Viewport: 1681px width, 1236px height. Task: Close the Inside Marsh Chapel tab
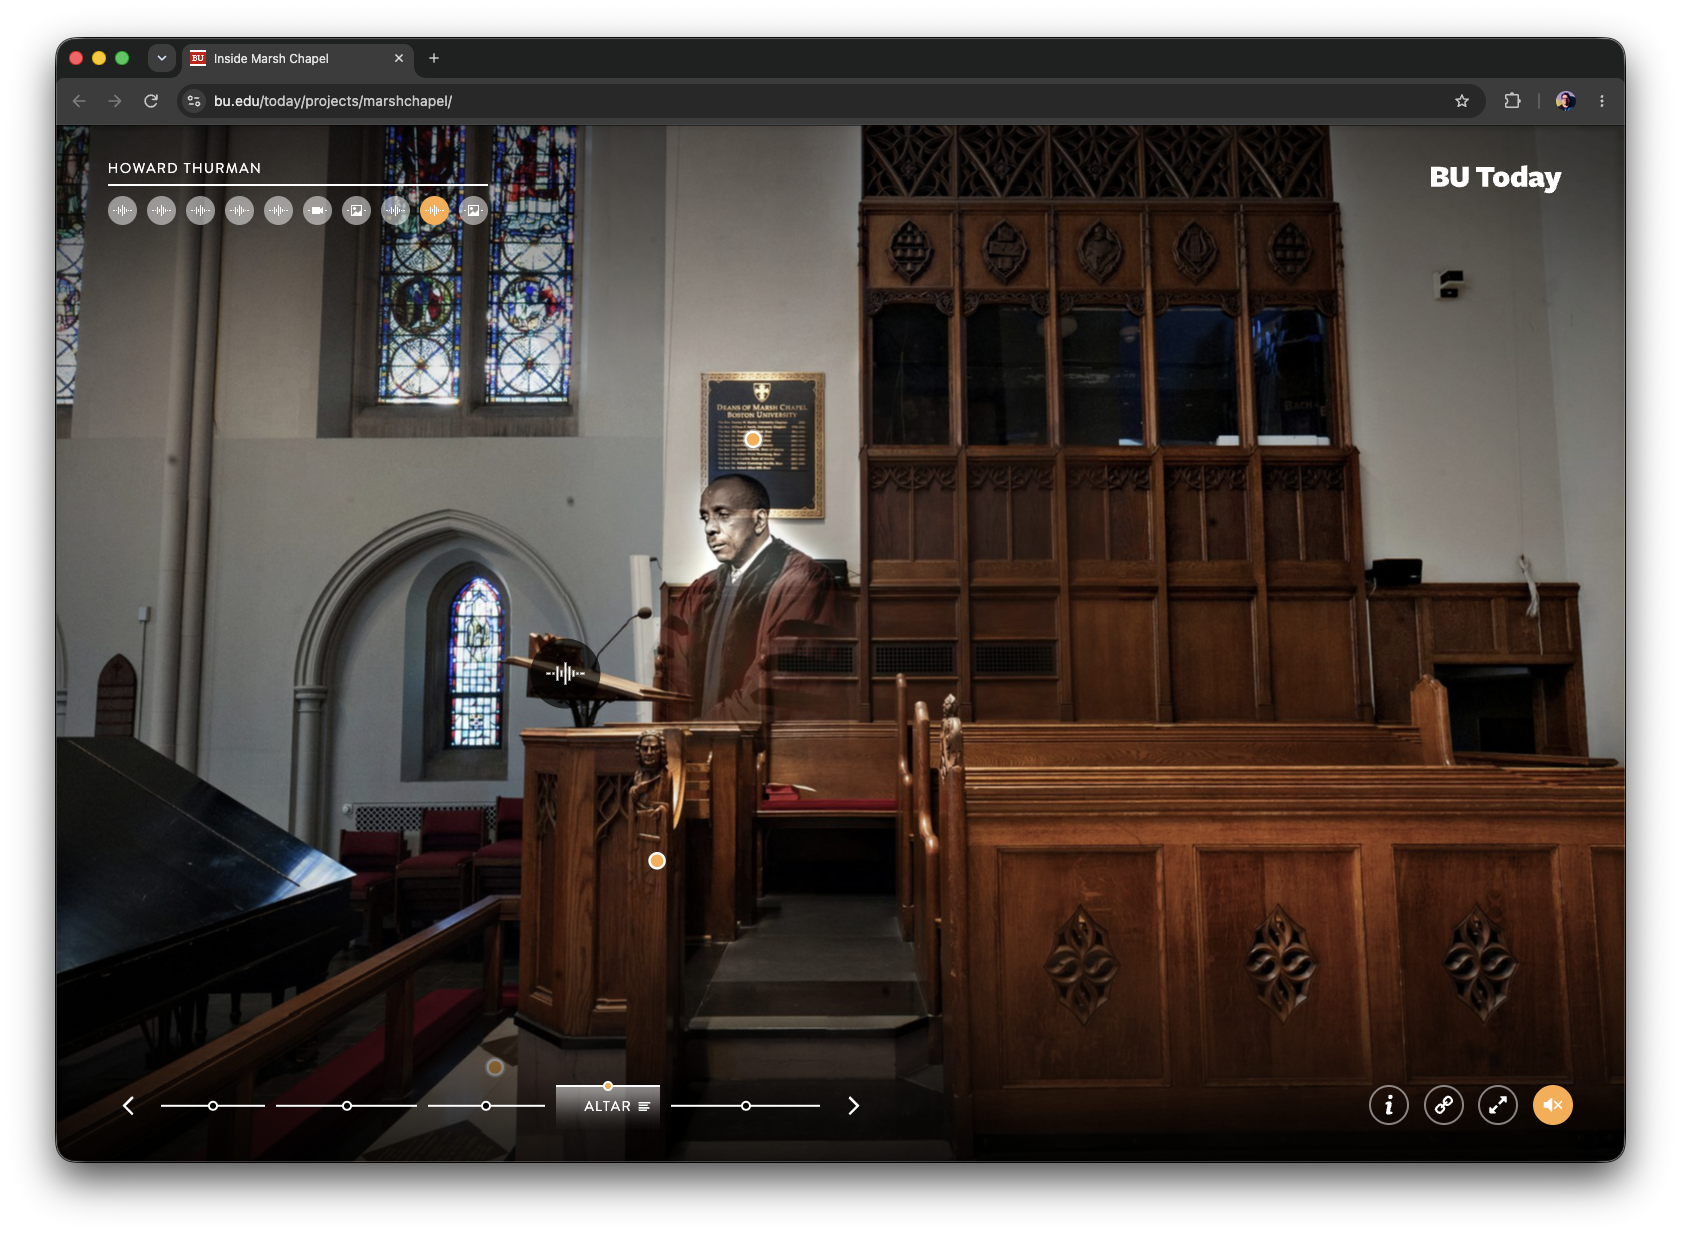click(x=399, y=58)
